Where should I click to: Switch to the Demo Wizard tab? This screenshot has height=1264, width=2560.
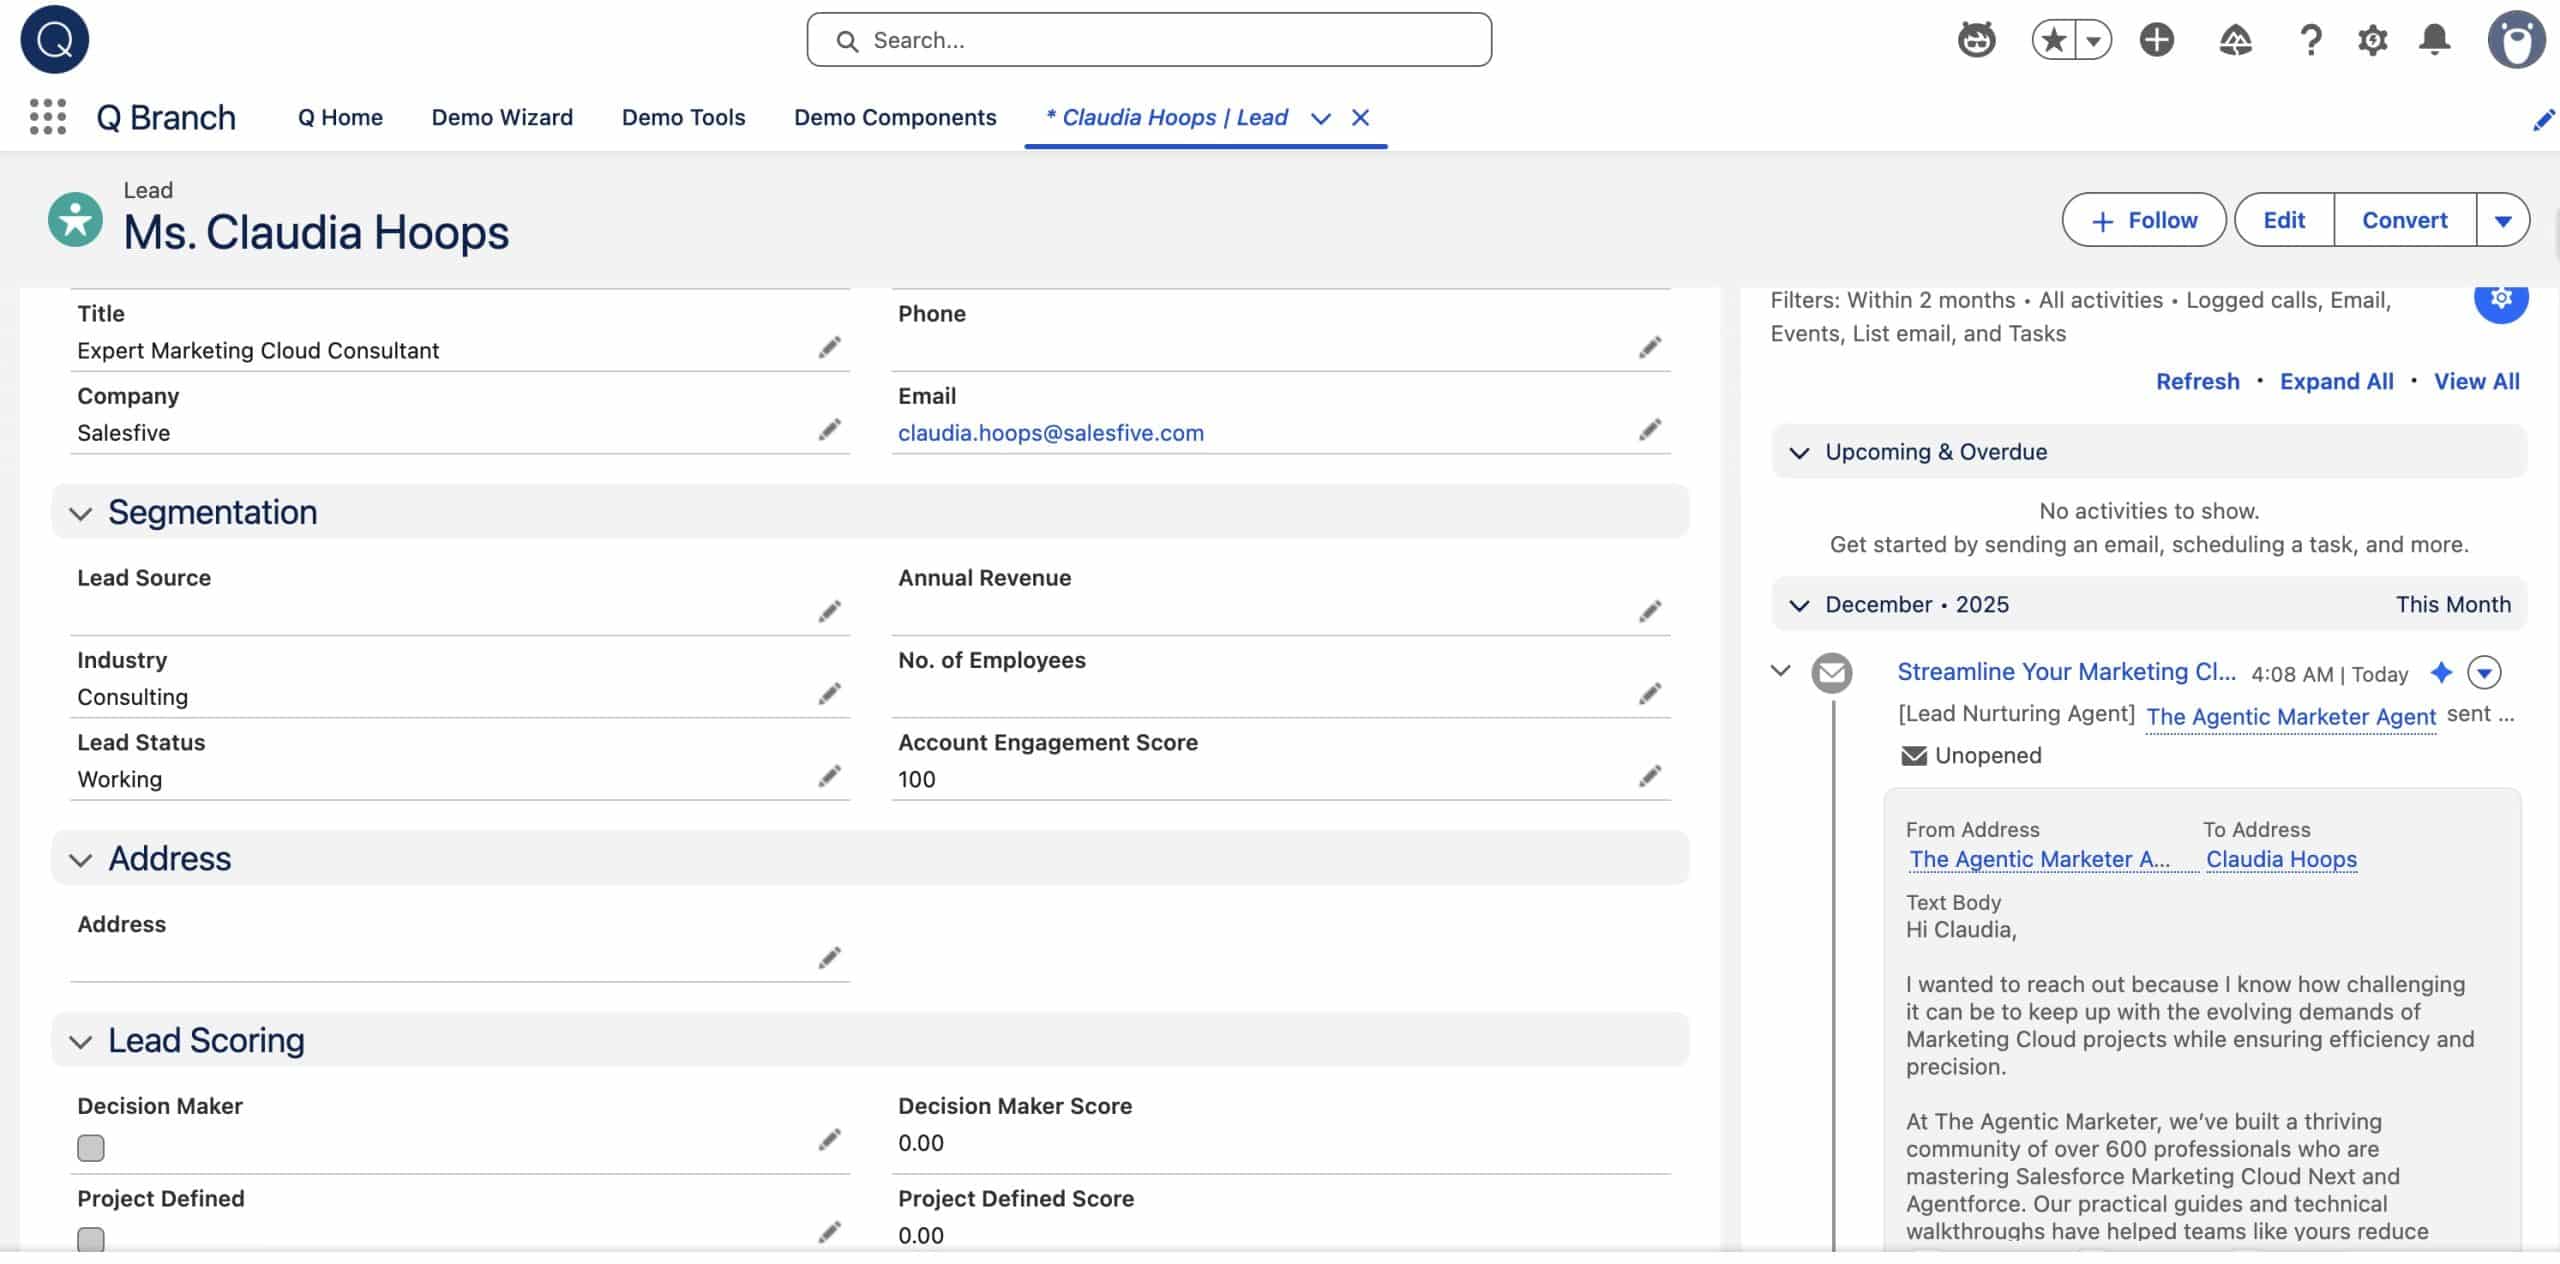point(502,118)
